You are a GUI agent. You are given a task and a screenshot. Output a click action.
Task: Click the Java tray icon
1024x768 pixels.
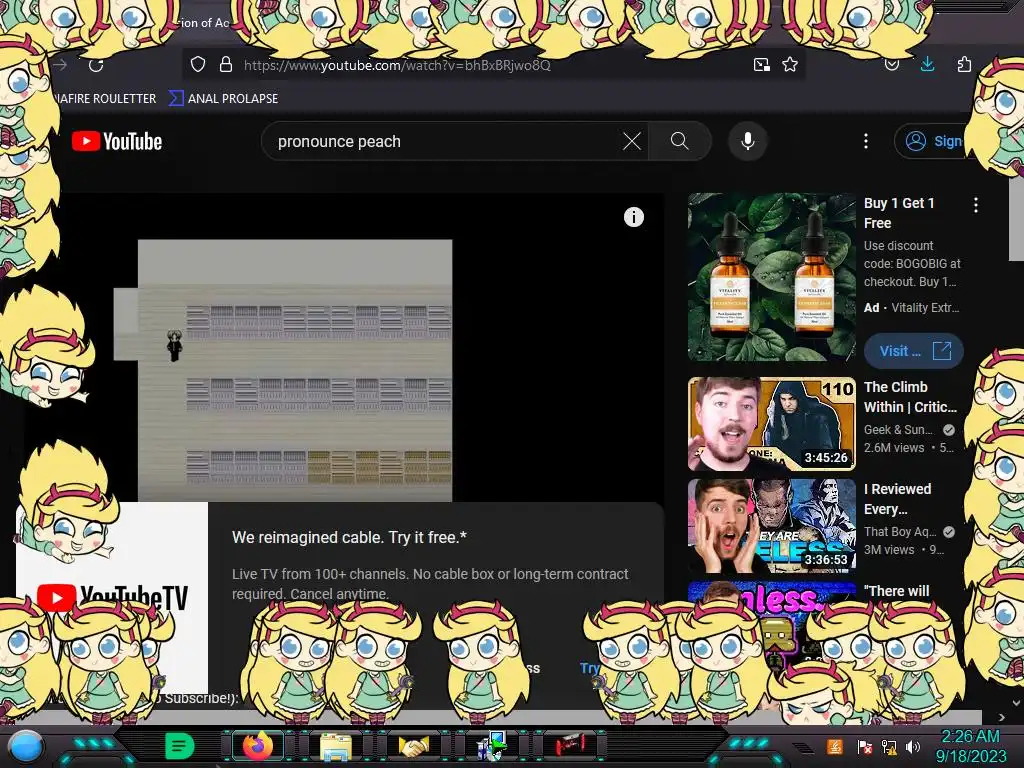click(x=835, y=746)
